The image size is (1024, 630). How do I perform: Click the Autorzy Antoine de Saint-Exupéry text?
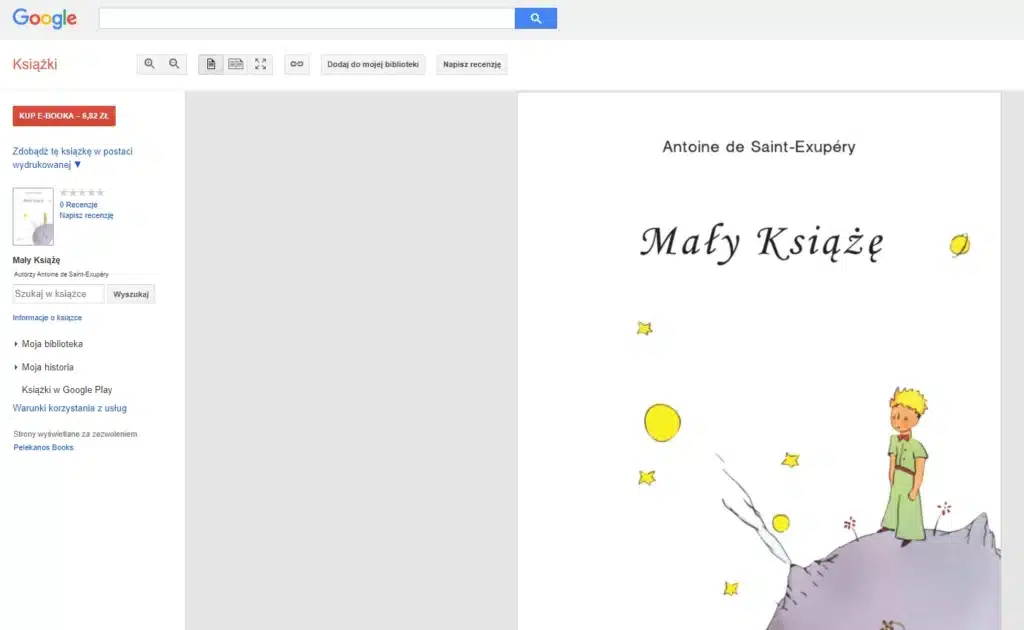coord(61,274)
